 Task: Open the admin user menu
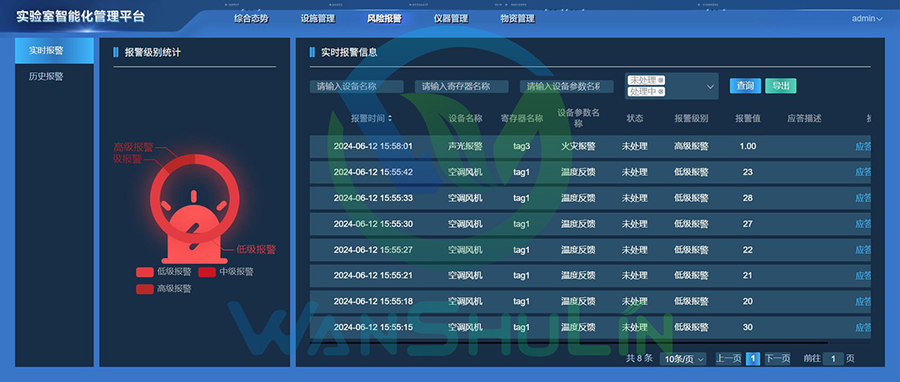click(x=867, y=18)
